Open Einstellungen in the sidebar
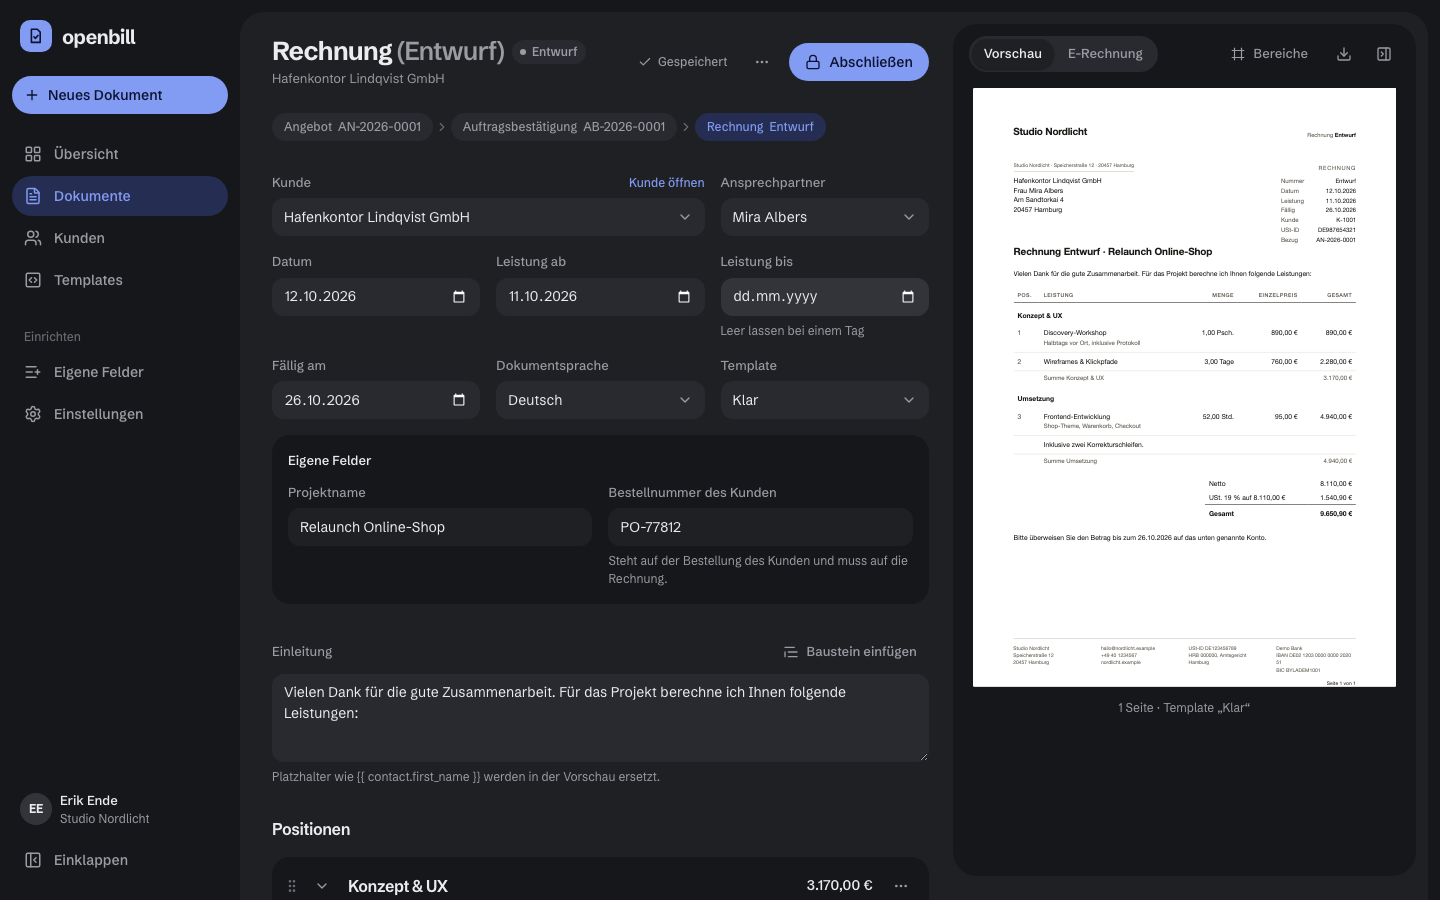 click(120, 414)
